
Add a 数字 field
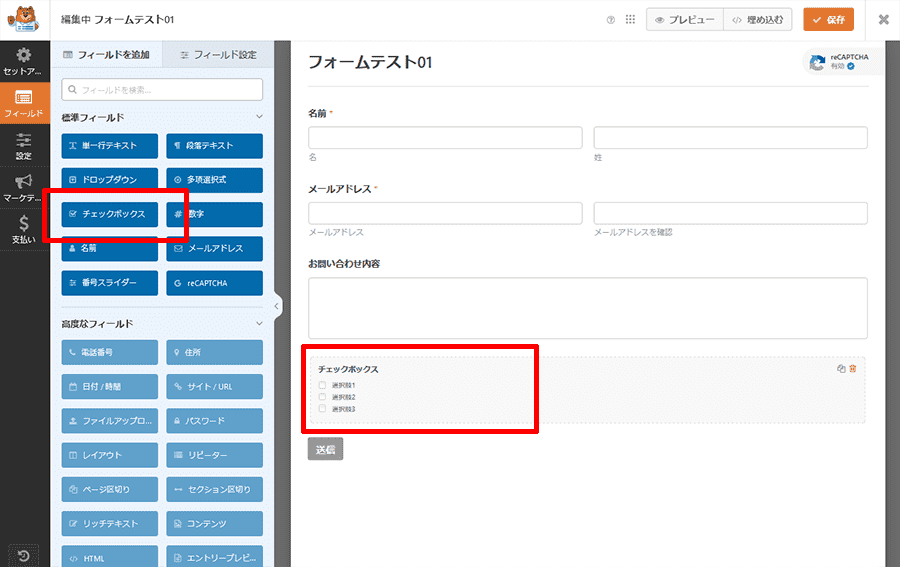215,214
